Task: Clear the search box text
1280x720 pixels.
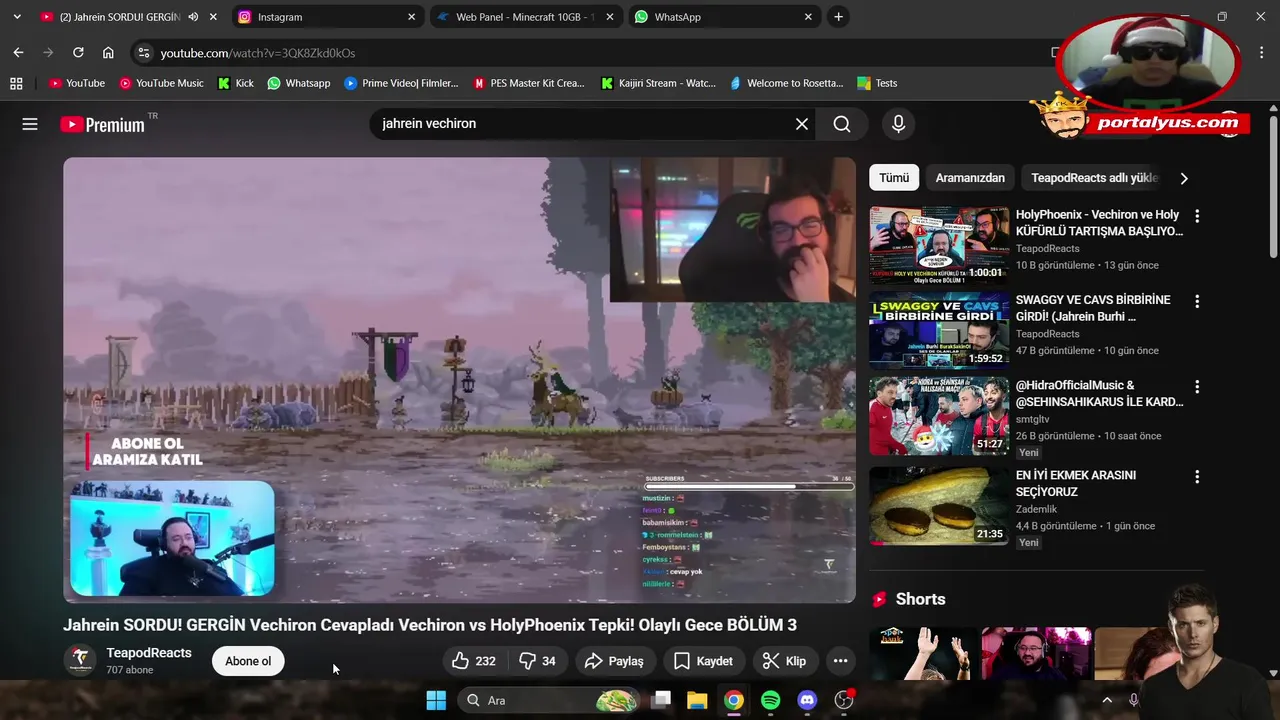Action: pyautogui.click(x=802, y=124)
